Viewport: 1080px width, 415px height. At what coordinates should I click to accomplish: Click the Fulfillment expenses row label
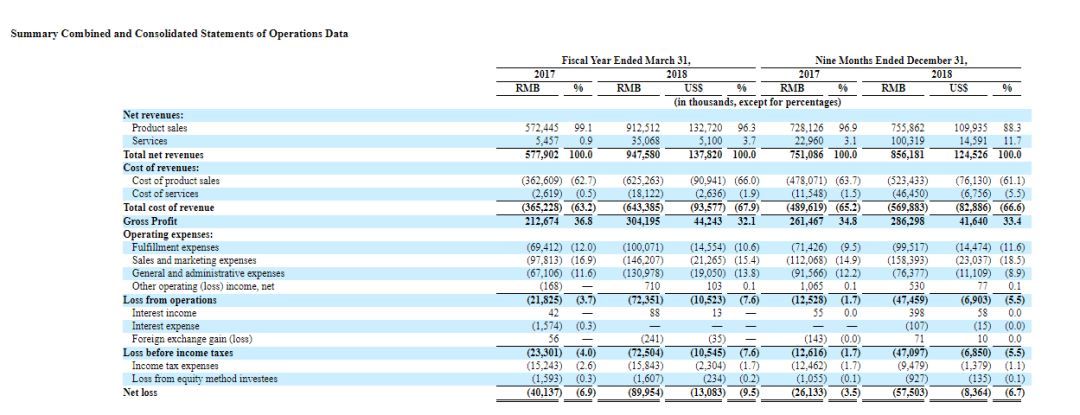pos(175,246)
